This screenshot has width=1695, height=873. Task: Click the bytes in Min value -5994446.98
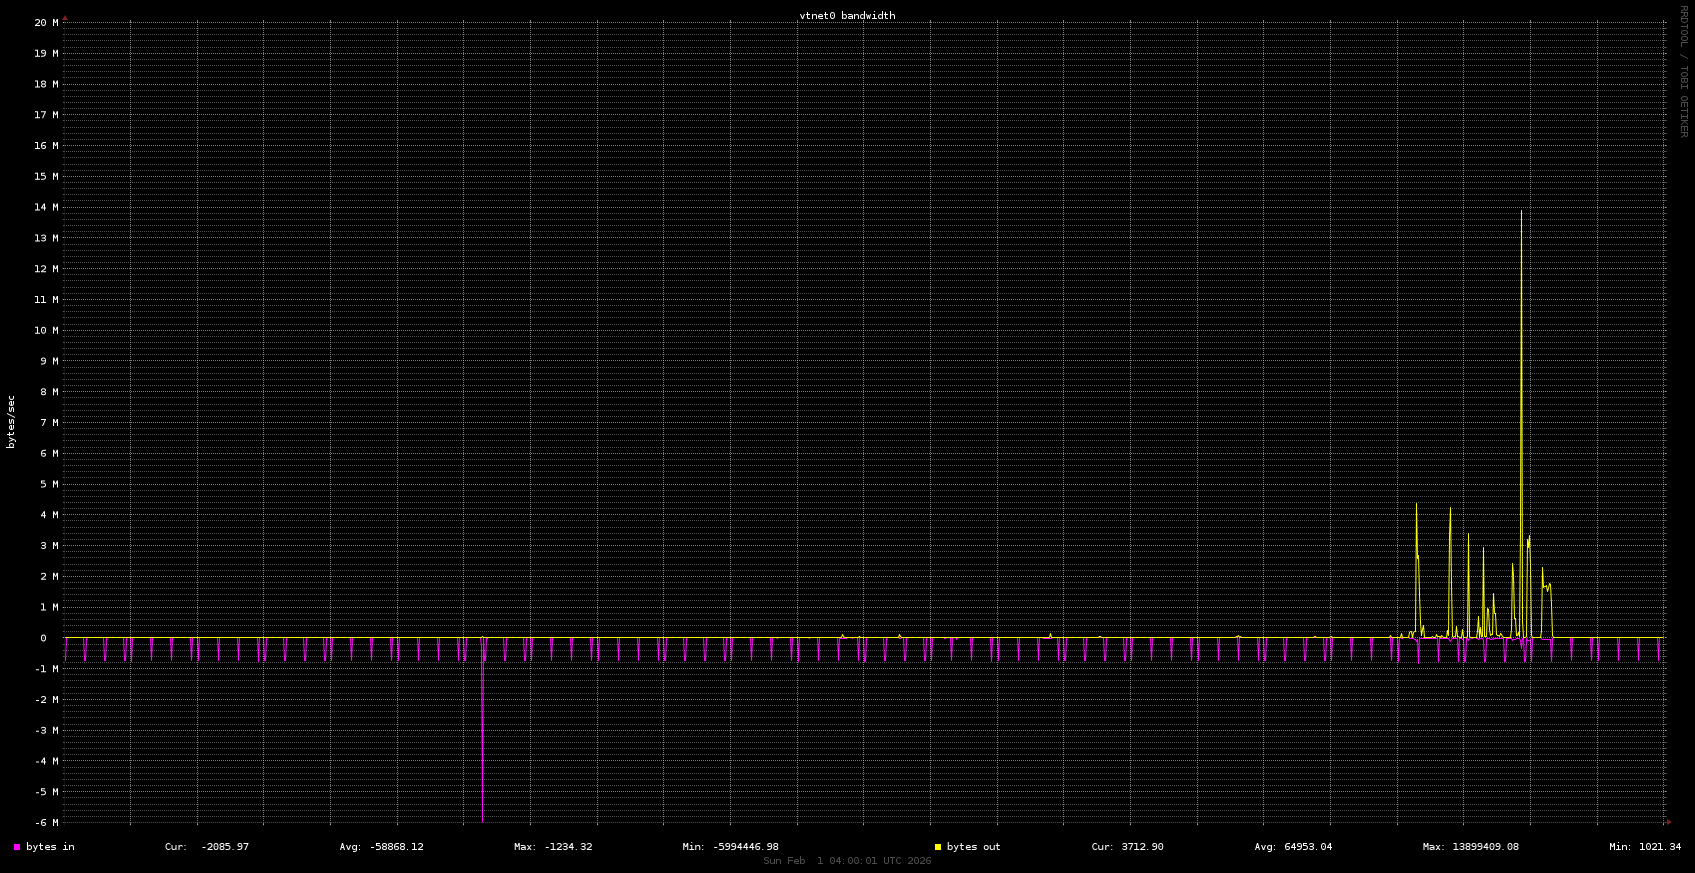pos(745,847)
